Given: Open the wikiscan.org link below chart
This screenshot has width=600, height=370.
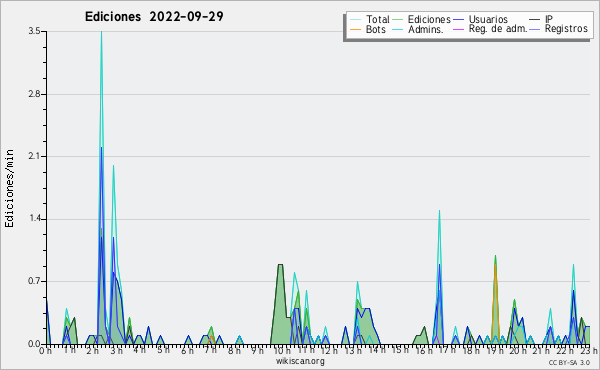Looking at the screenshot, I should [300, 361].
